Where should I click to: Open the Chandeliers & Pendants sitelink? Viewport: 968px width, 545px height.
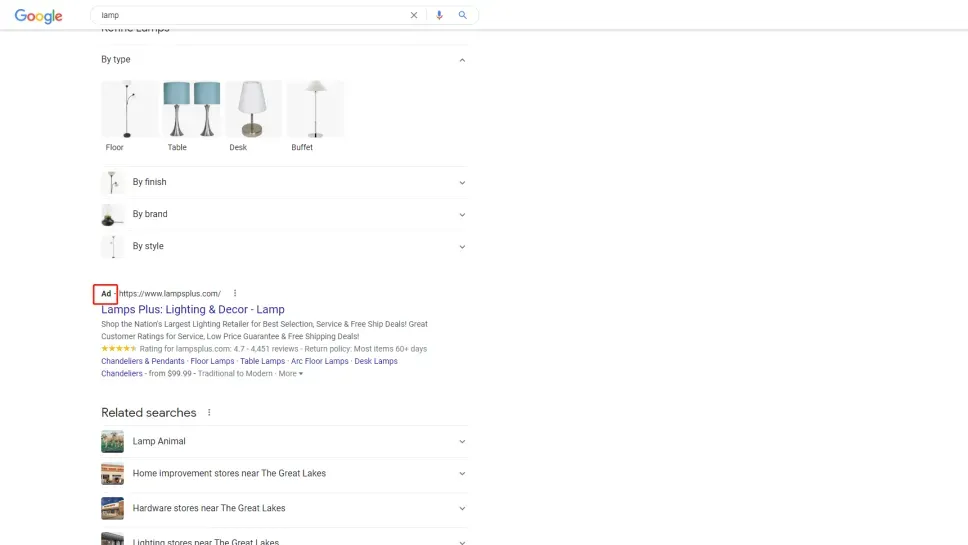pyautogui.click(x=143, y=361)
